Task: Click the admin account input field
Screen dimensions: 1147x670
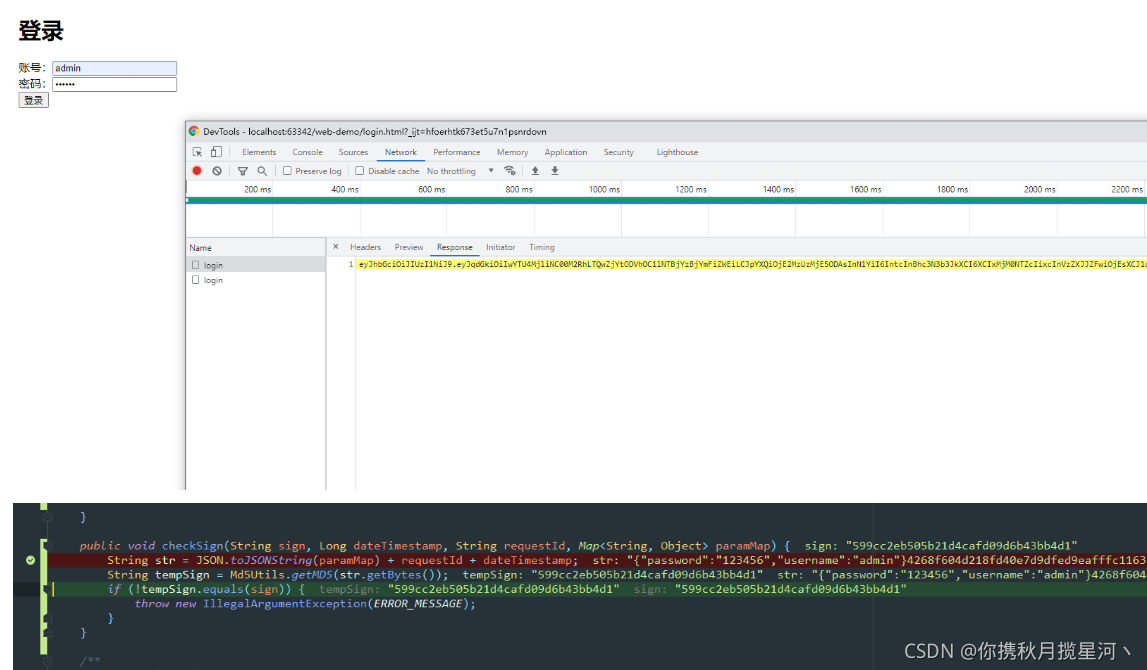Action: 114,68
